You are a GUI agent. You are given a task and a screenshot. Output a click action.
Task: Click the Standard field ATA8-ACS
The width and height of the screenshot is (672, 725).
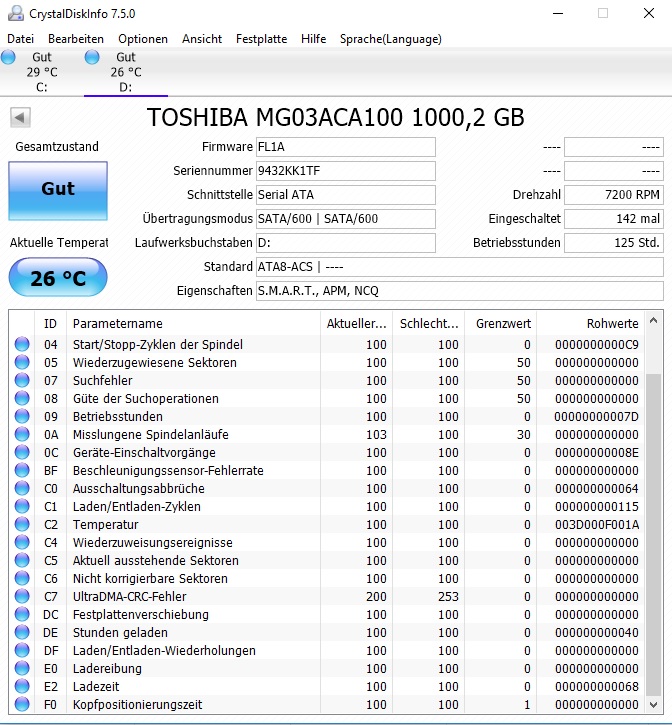coord(460,267)
